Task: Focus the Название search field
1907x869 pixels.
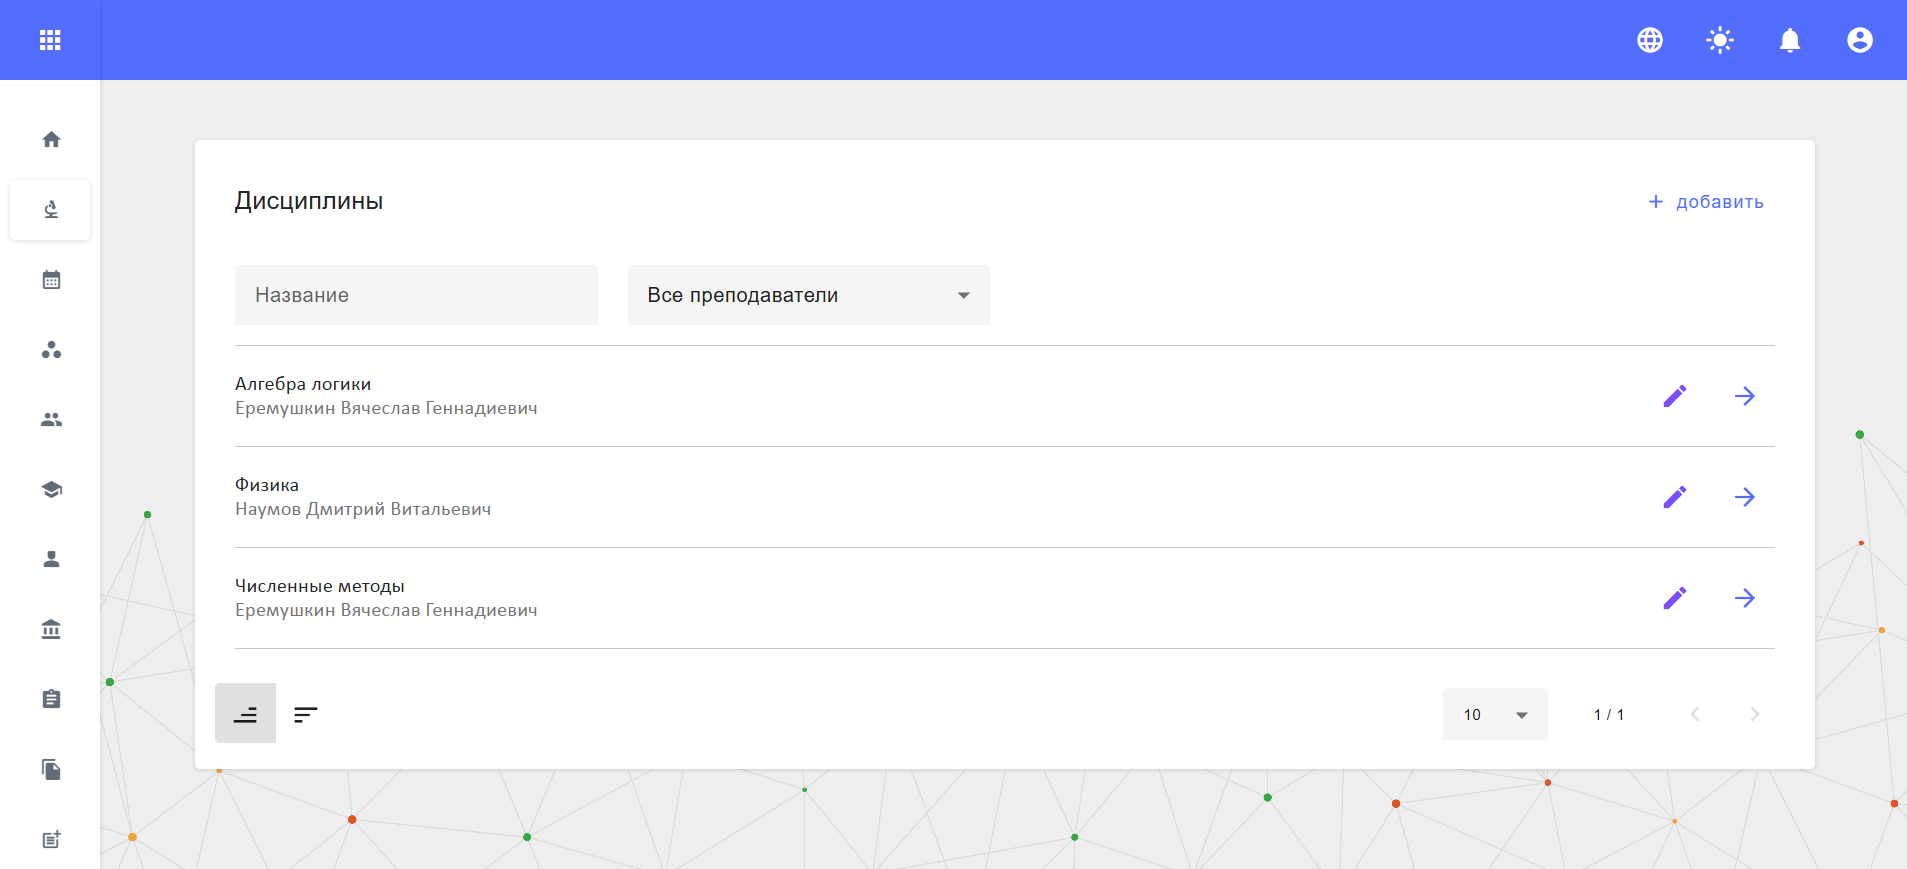Action: [x=416, y=295]
